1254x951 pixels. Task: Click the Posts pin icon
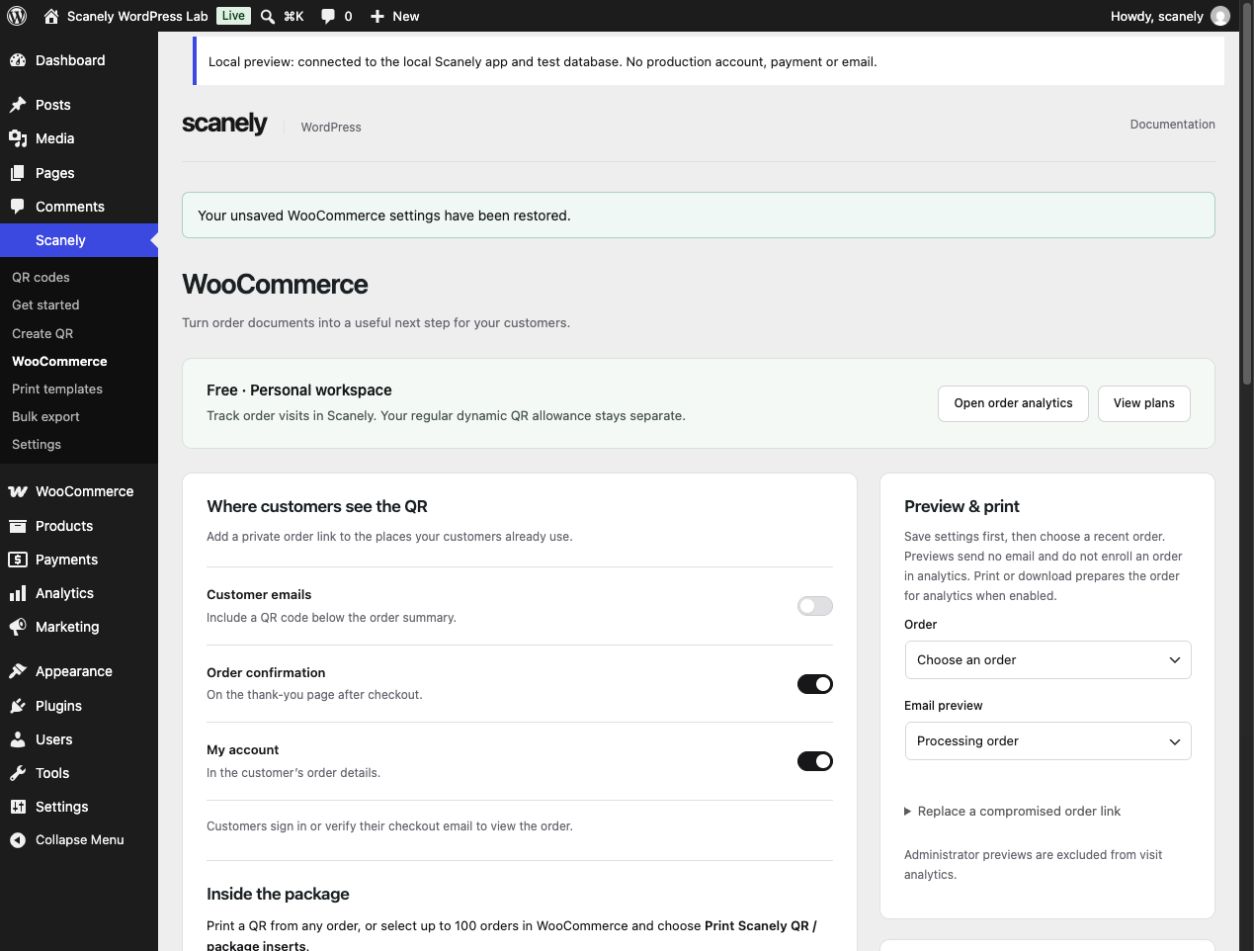point(17,105)
